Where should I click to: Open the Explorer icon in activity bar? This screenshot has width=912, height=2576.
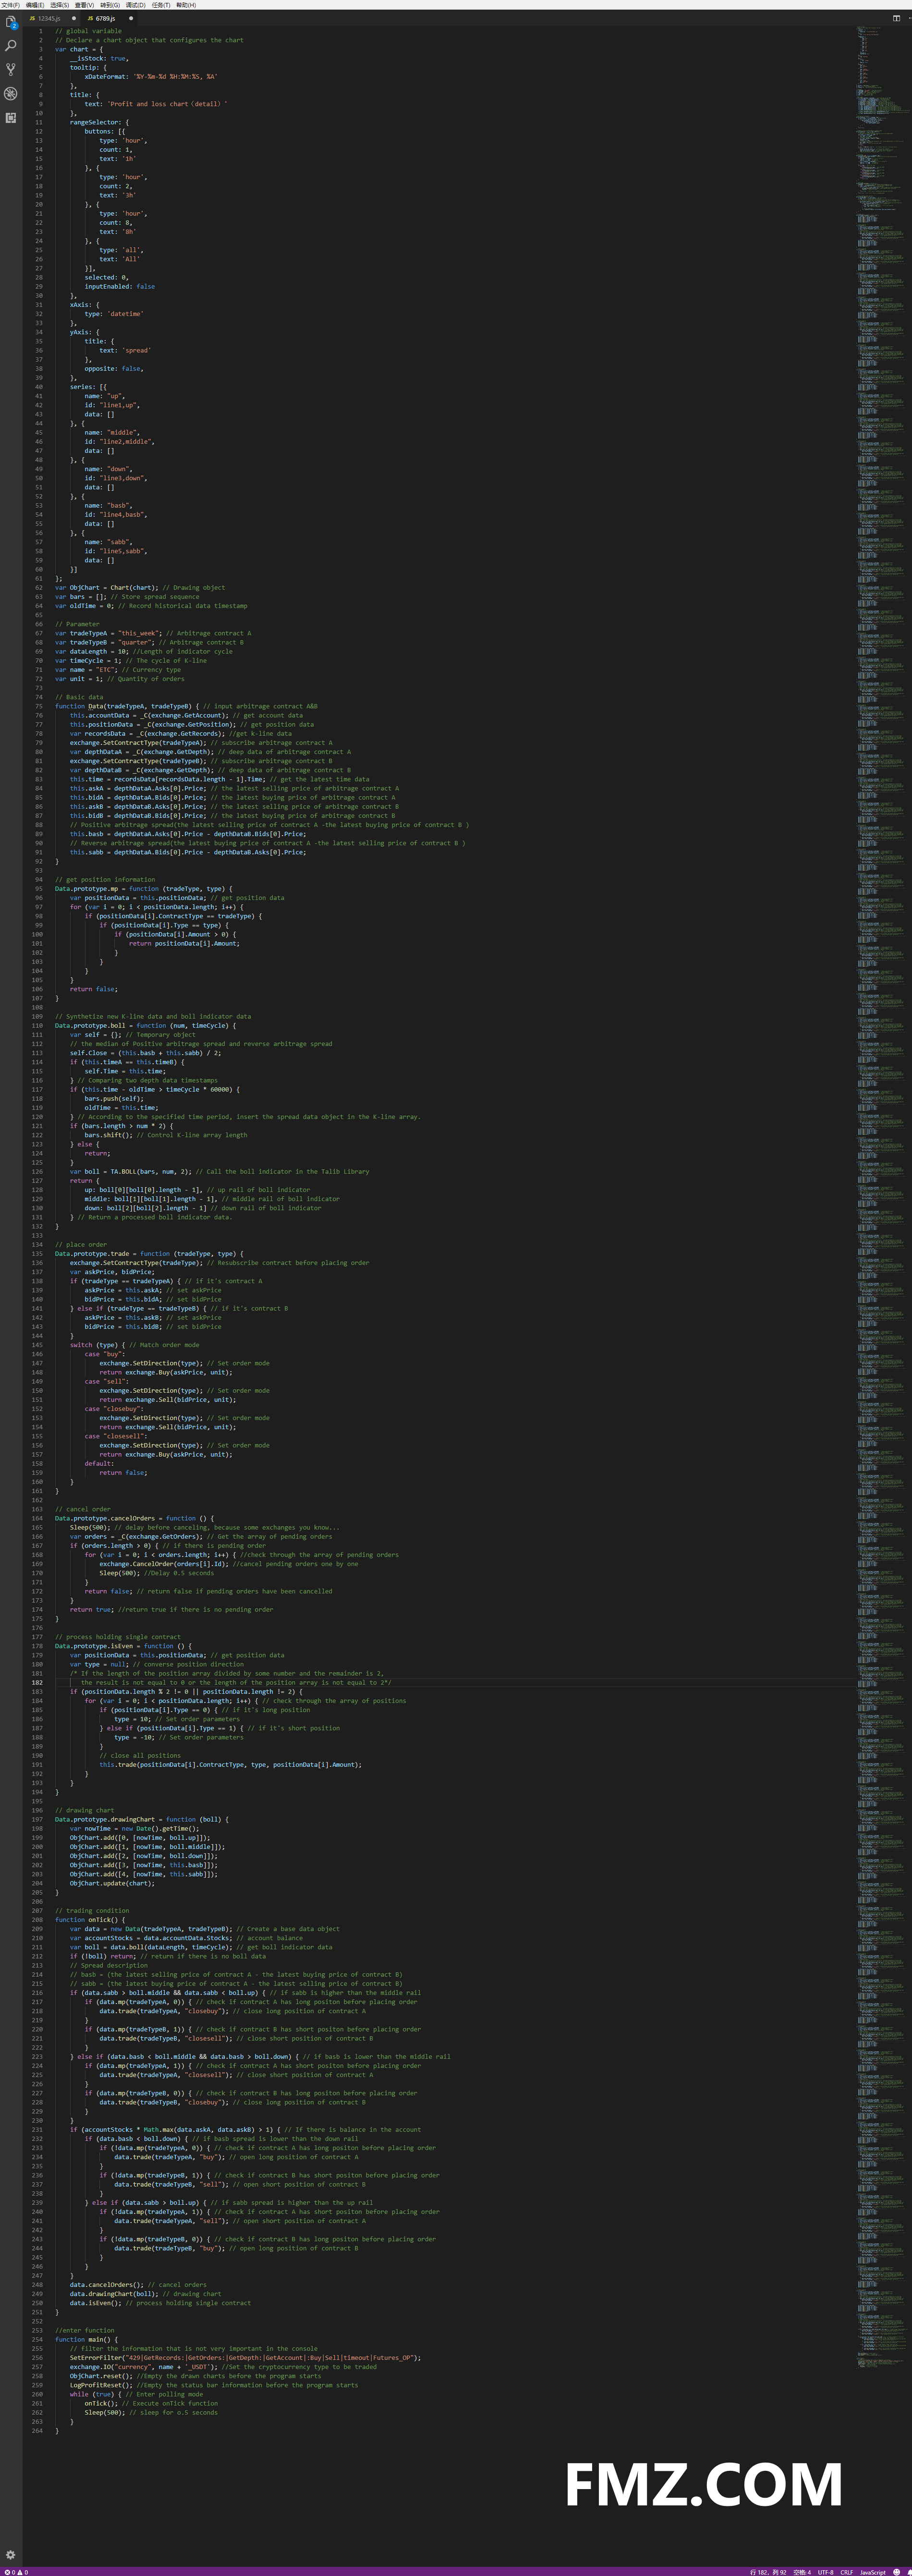coord(11,21)
